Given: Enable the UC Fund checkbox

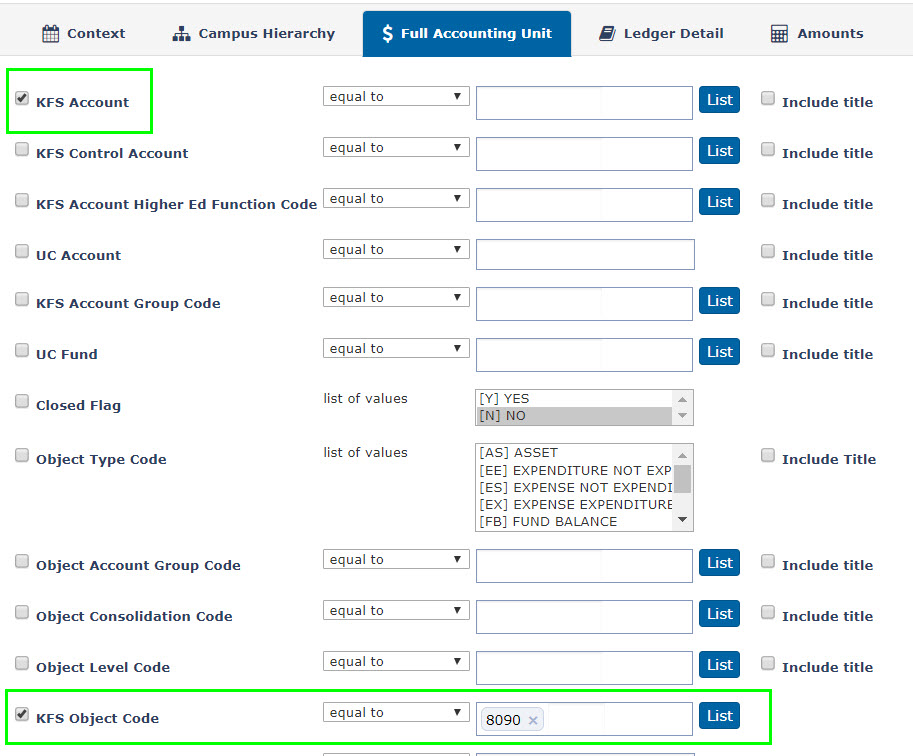Looking at the screenshot, I should (x=22, y=351).
